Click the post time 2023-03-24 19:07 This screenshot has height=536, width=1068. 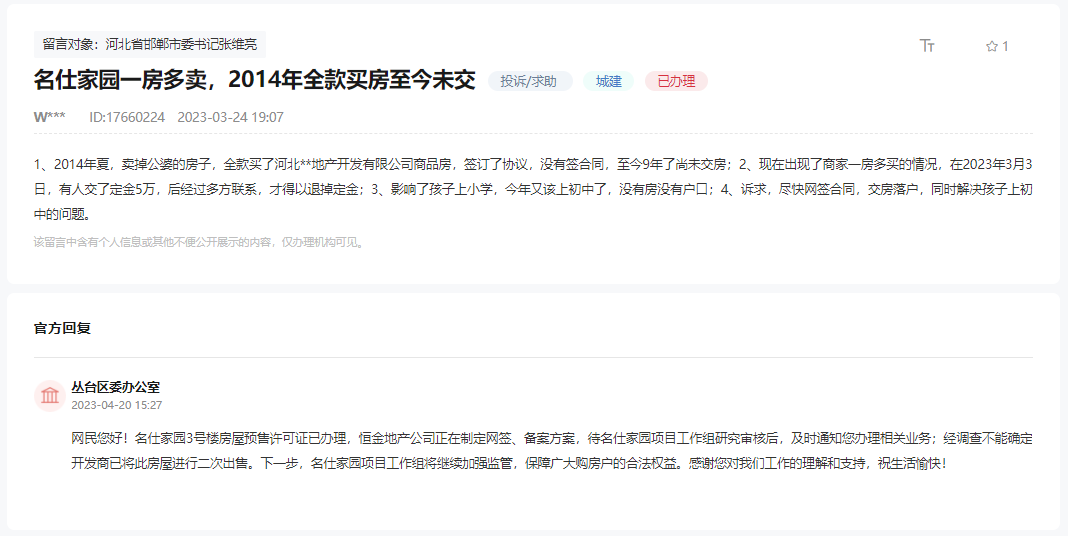[x=230, y=117]
